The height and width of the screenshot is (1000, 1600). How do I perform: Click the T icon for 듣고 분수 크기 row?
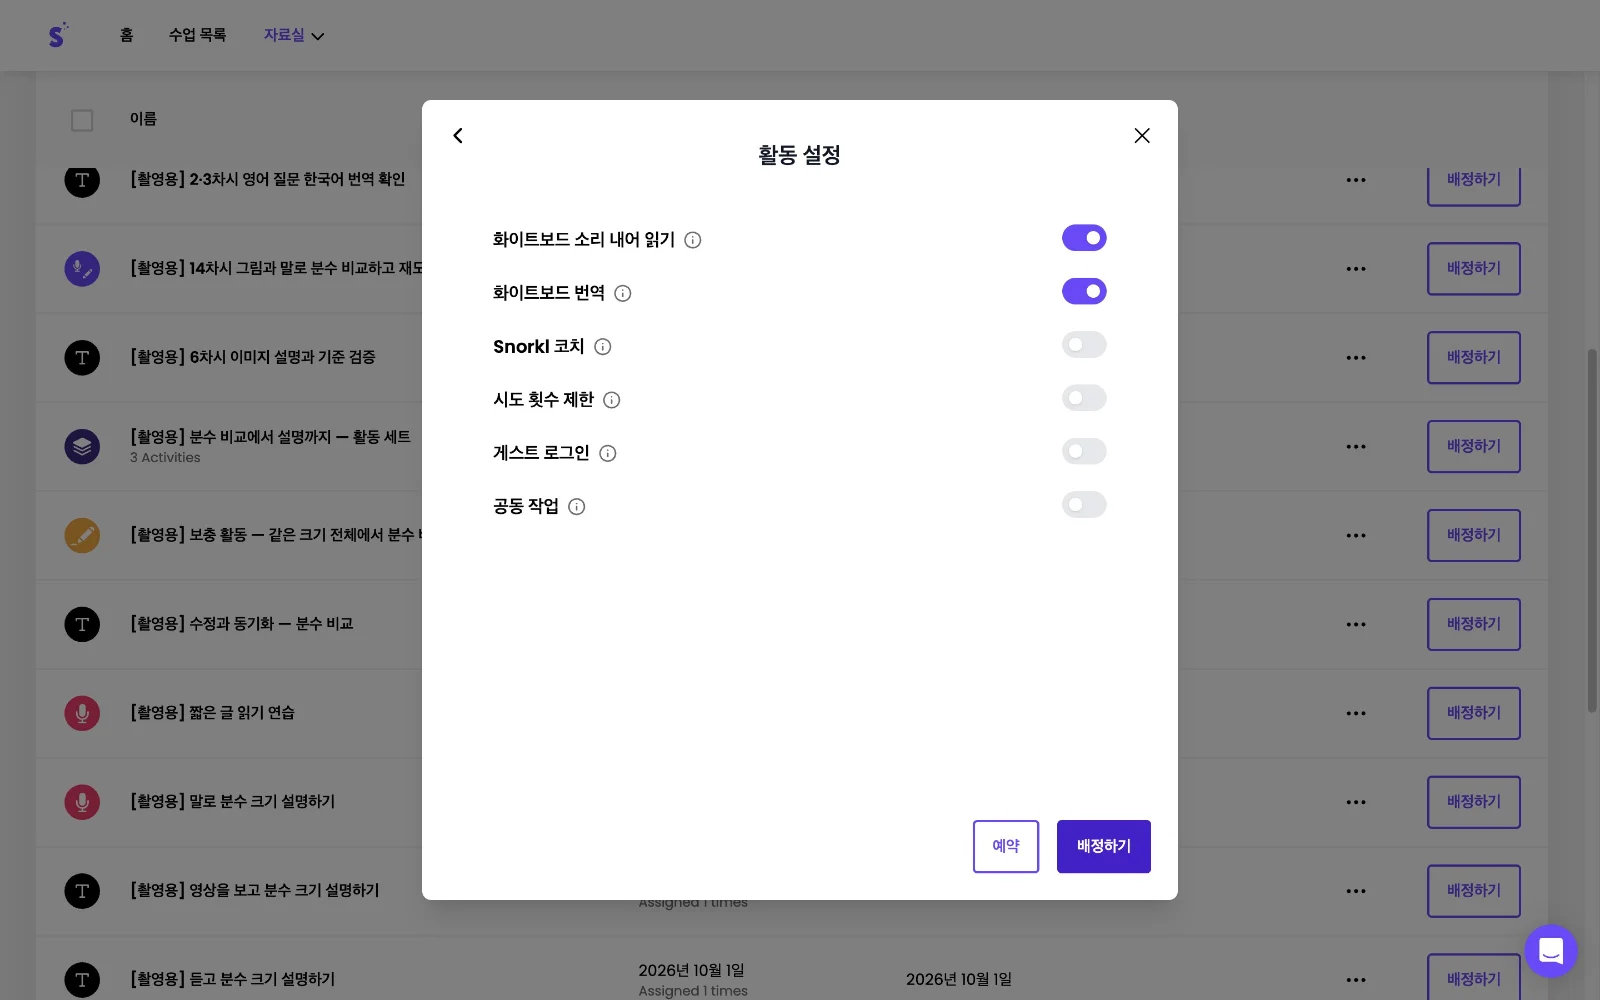point(82,980)
